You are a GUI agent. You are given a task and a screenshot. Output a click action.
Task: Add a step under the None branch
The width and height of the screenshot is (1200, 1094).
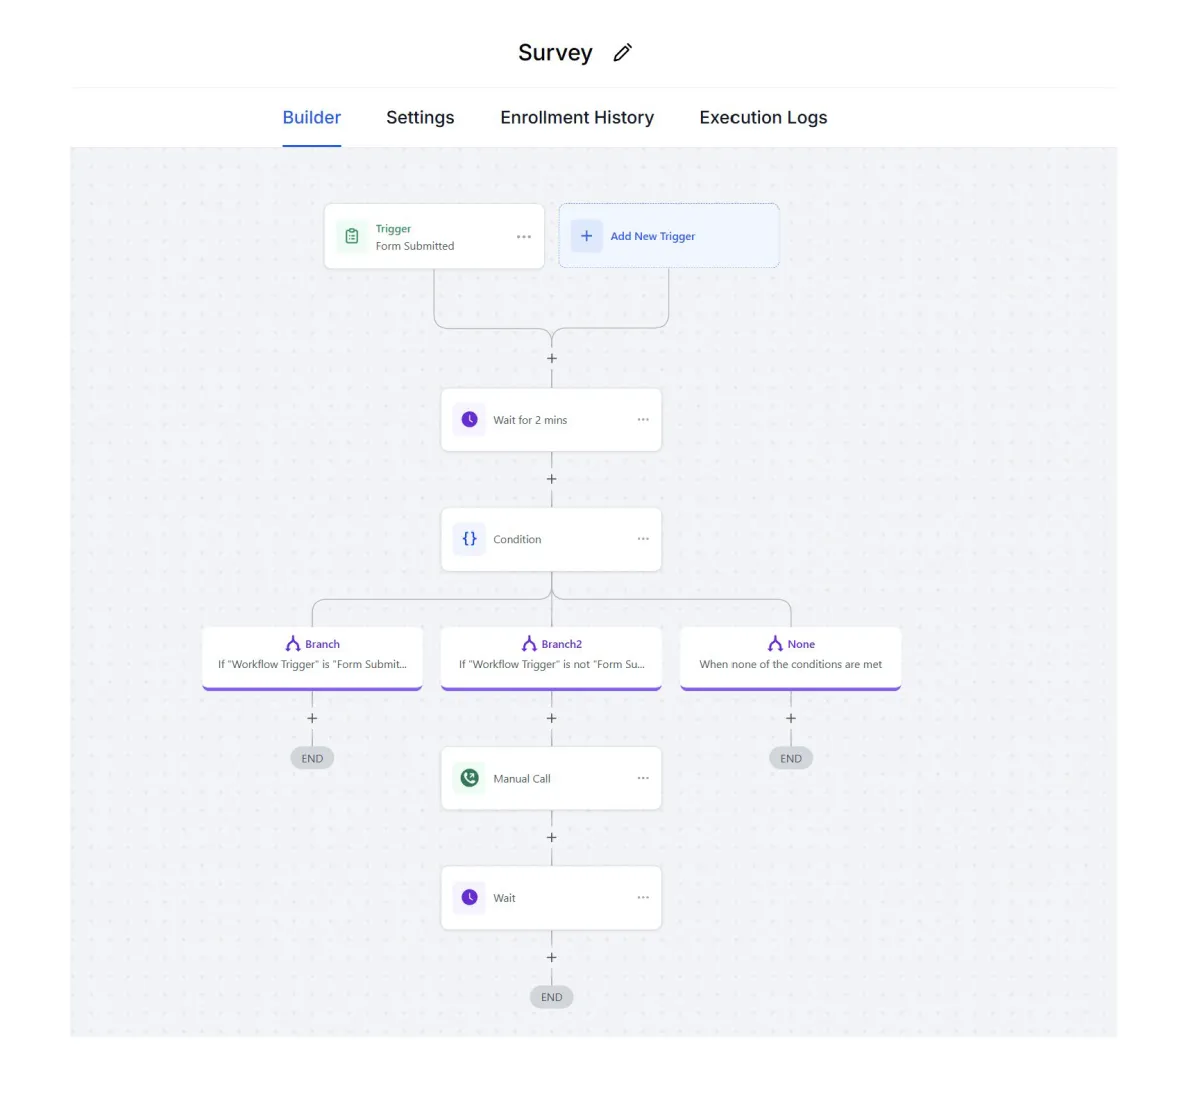[x=791, y=718]
